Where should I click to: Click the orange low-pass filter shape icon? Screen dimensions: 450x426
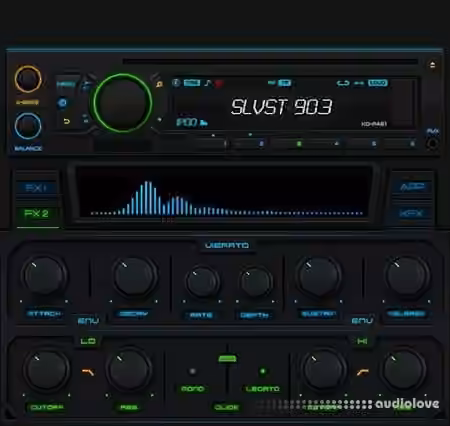88,372
